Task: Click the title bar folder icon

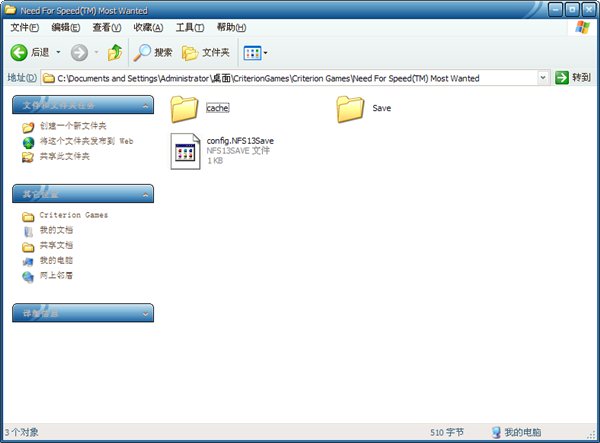Action: pos(10,10)
